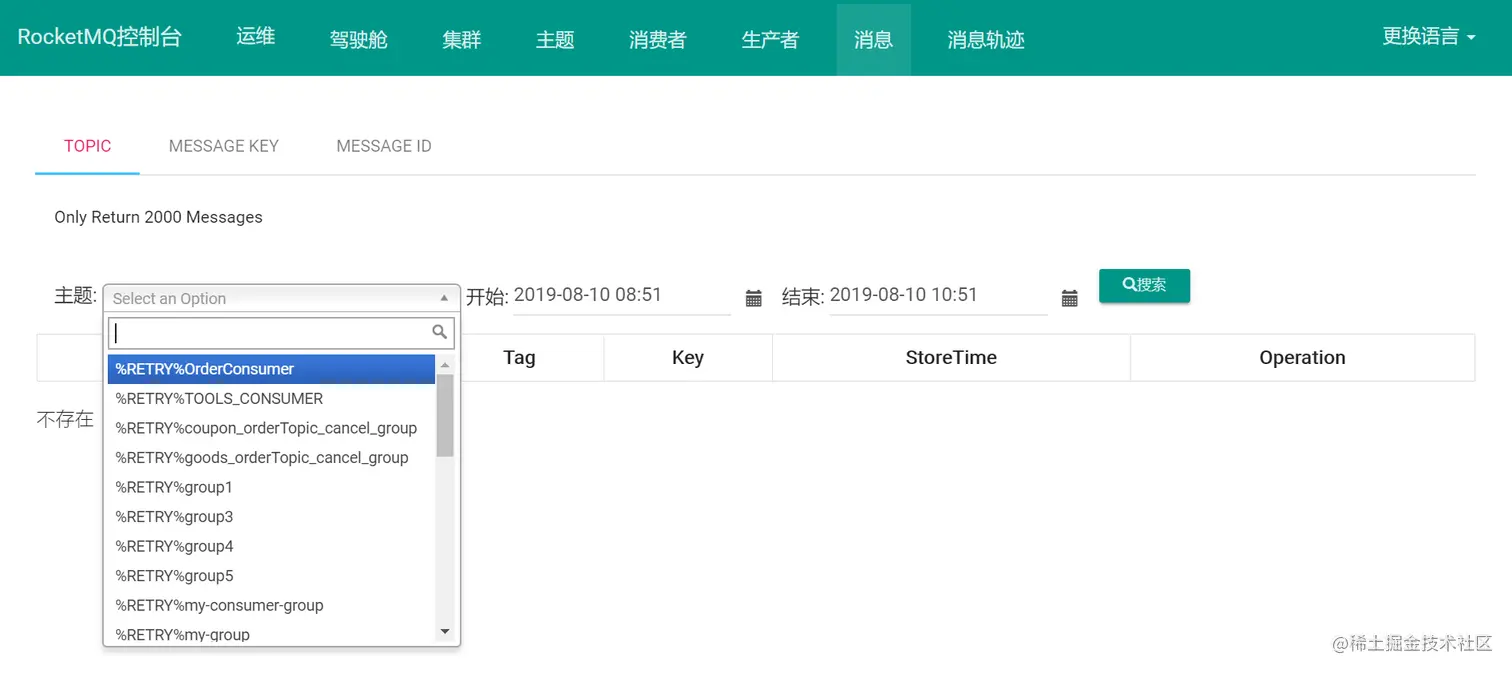This screenshot has width=1512, height=673.
Task: Switch to the MESSAGE ID tab
Action: pyautogui.click(x=384, y=146)
